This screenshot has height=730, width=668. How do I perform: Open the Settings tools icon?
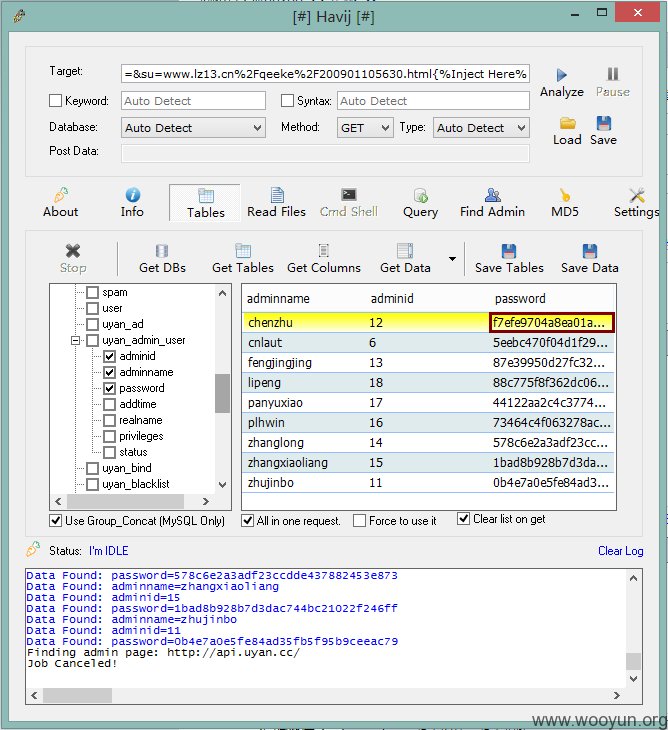(x=636, y=195)
